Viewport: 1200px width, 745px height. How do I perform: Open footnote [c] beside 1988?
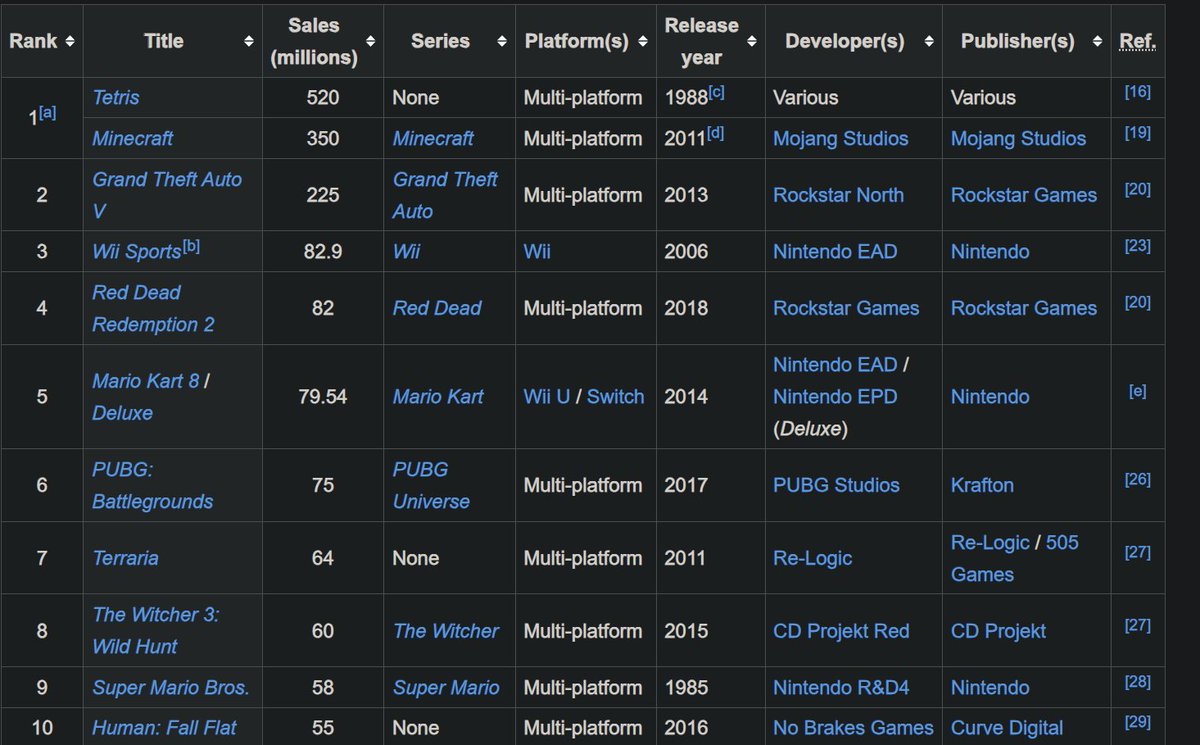click(716, 92)
